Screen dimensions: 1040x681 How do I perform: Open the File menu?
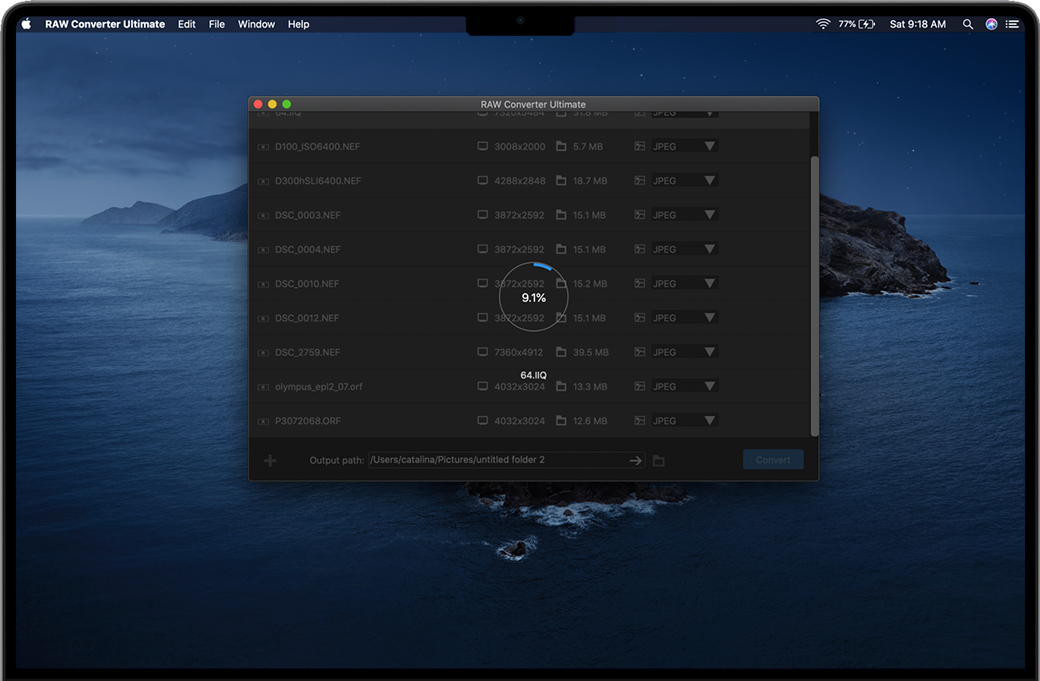[x=217, y=24]
